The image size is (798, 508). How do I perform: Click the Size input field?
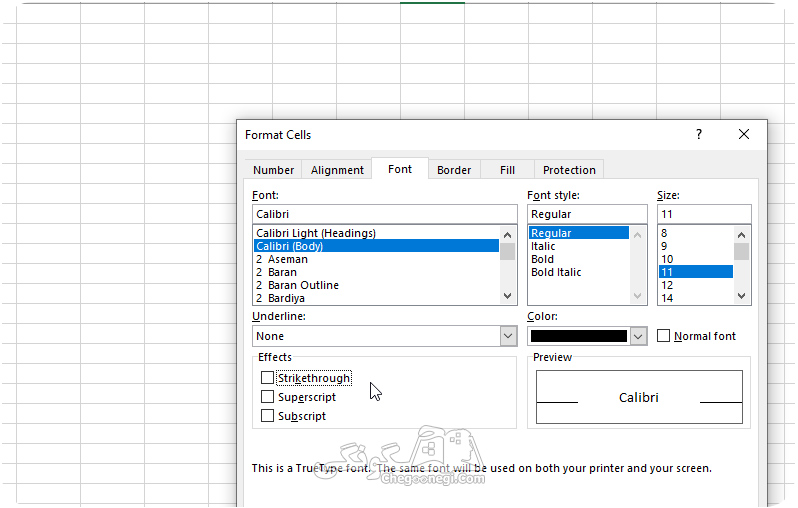tap(704, 214)
